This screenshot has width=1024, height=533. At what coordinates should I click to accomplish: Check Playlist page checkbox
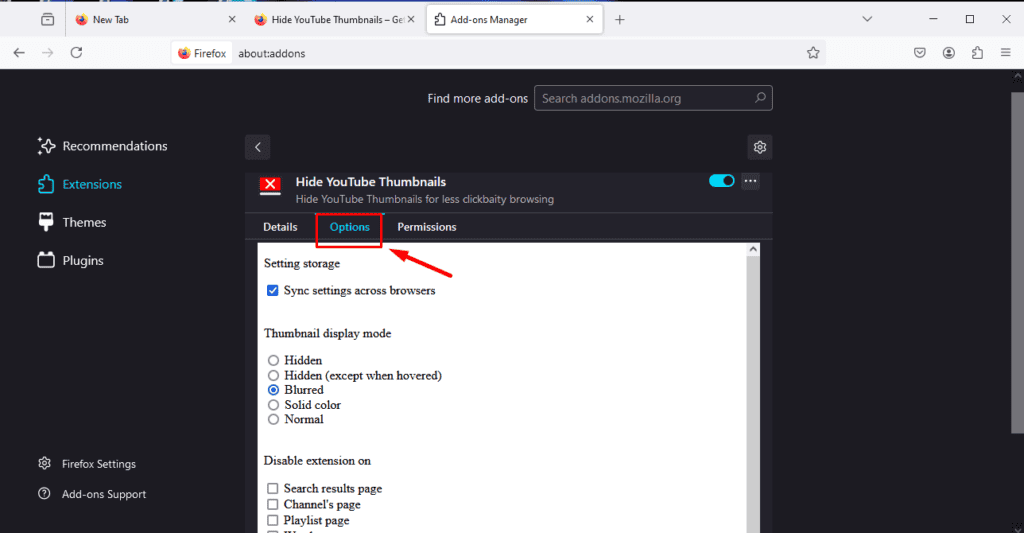[272, 521]
